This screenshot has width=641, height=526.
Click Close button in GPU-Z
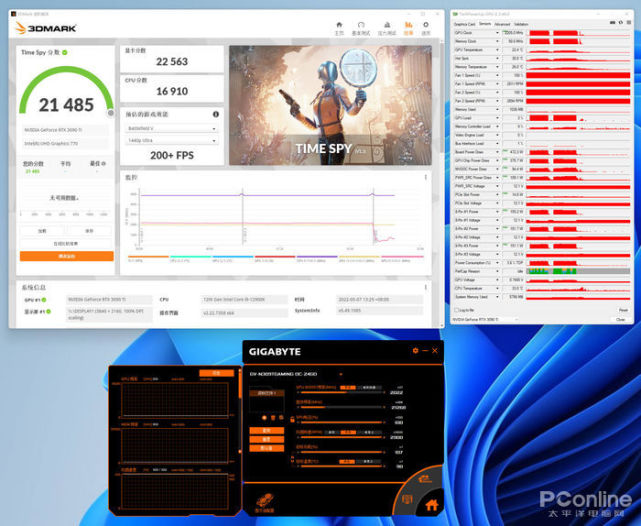620,320
